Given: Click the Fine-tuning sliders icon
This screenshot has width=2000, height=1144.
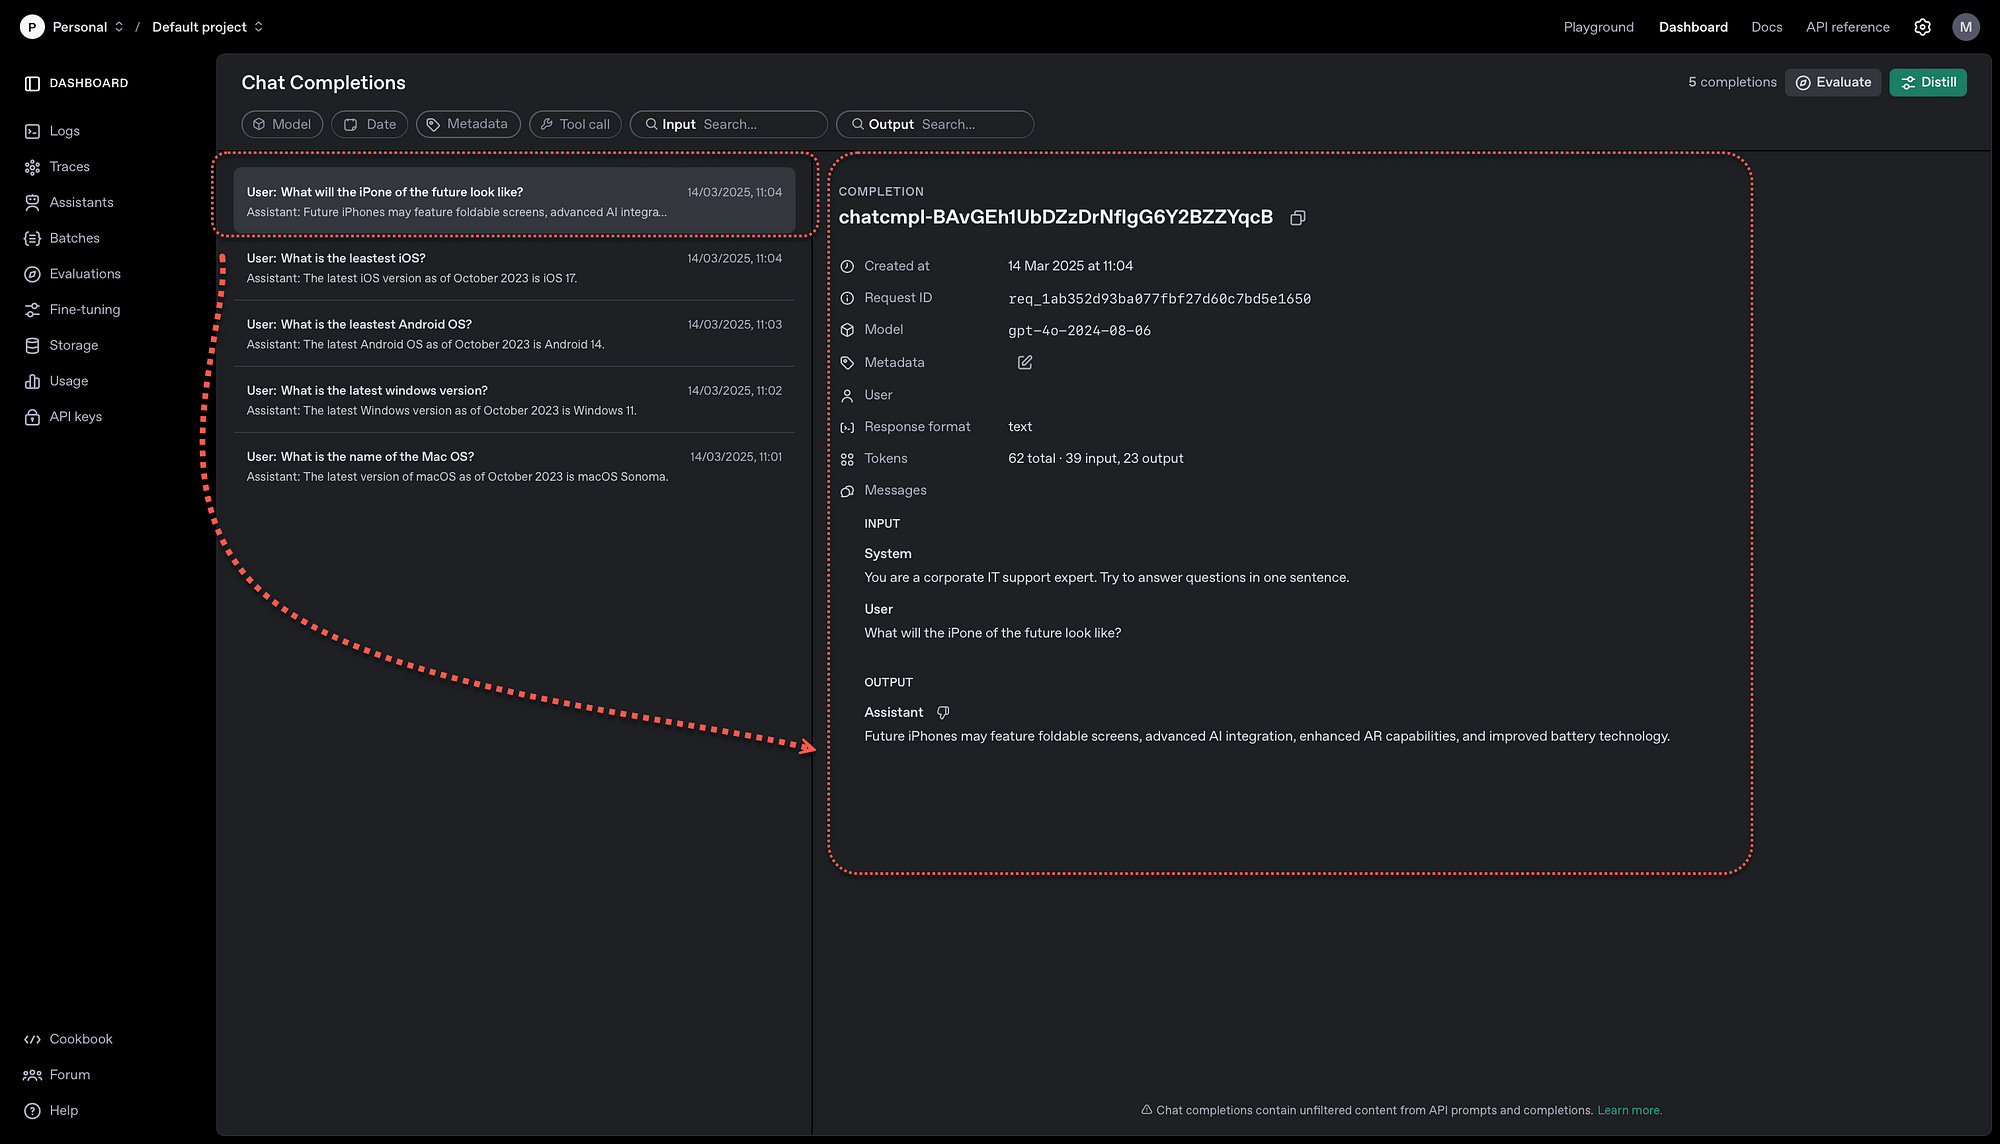Looking at the screenshot, I should pos(32,310).
